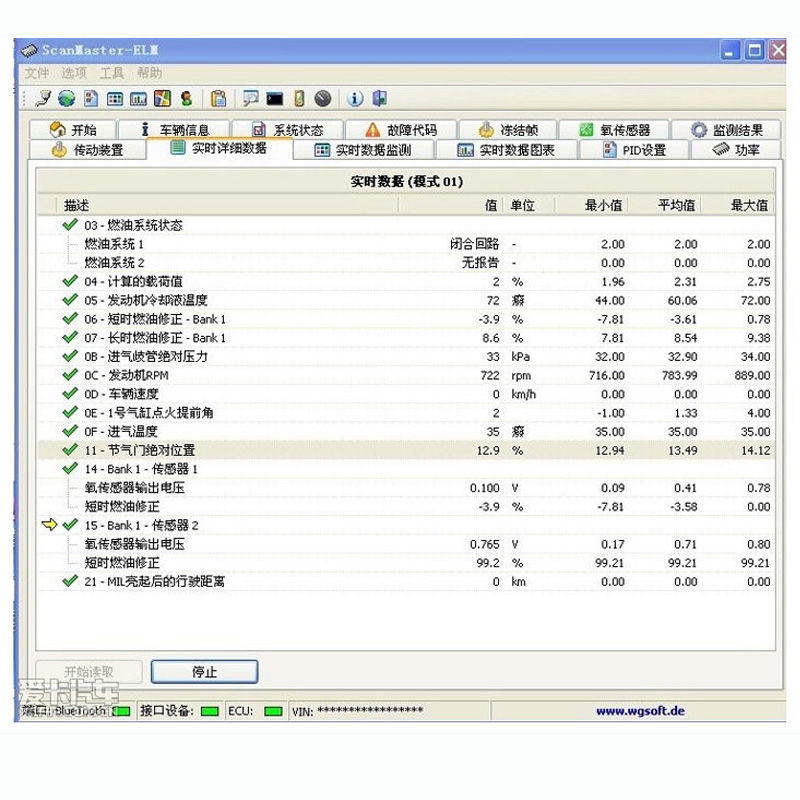Click the battery status toolbar icon
This screenshot has height=800, width=800.
pos(298,98)
